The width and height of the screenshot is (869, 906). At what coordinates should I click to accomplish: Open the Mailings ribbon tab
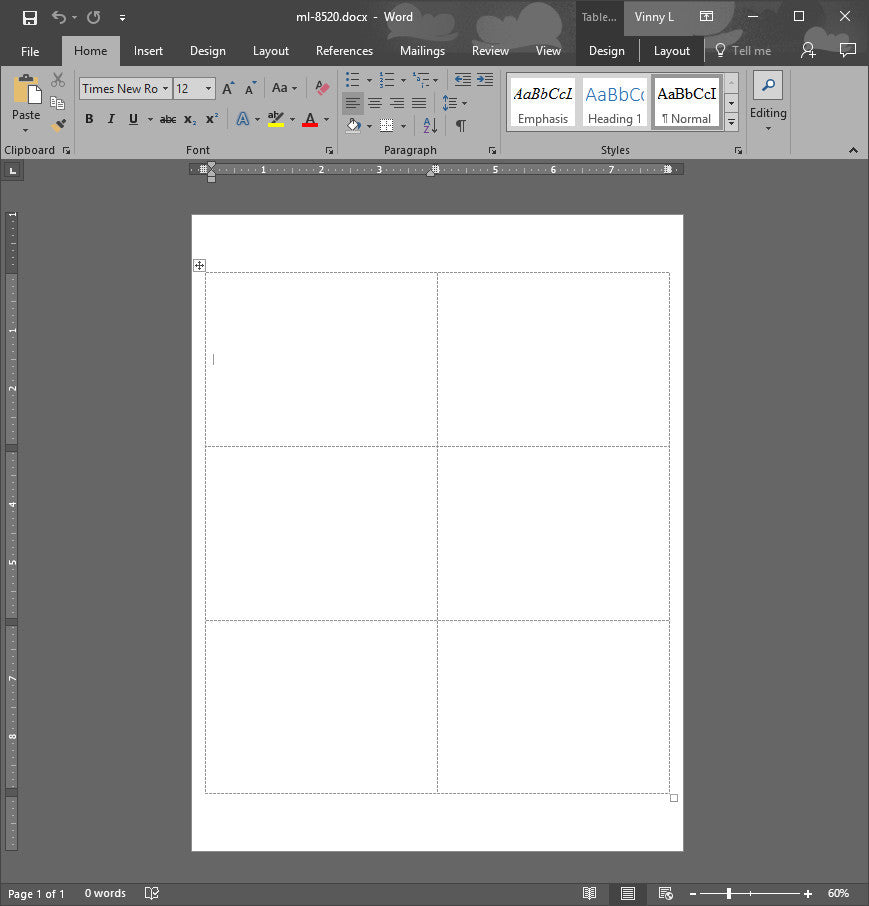[422, 51]
